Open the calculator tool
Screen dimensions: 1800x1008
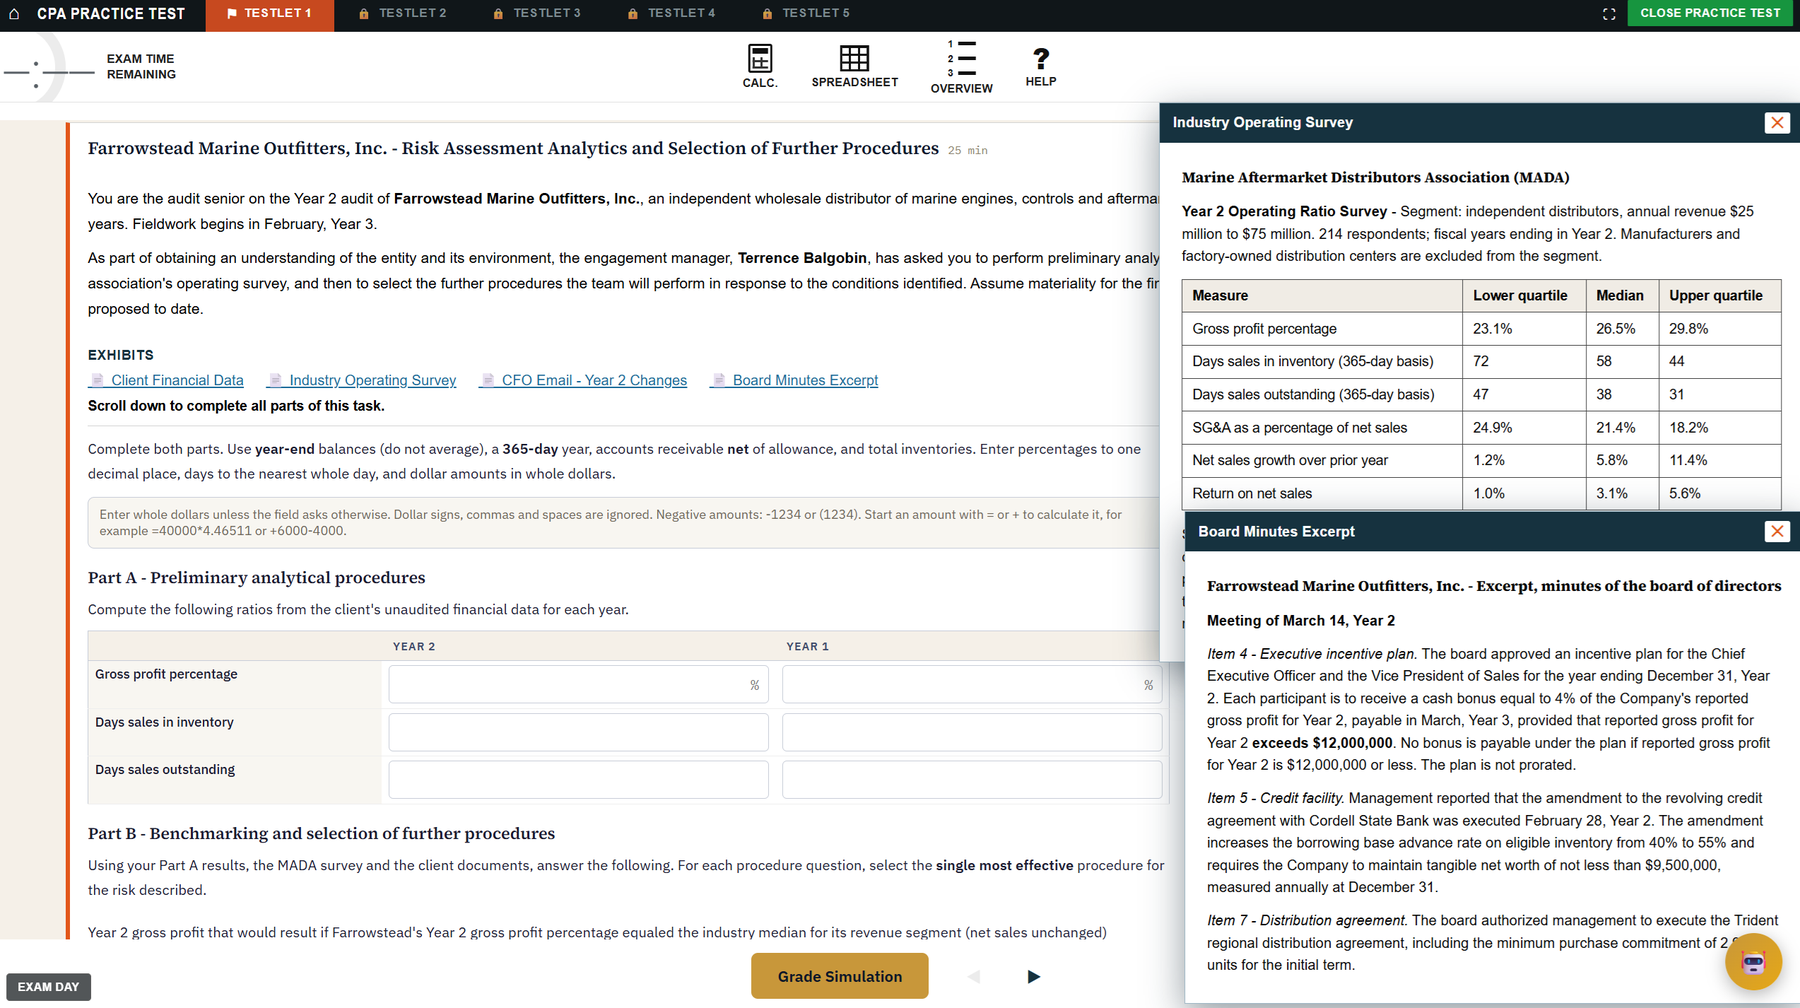pos(760,66)
